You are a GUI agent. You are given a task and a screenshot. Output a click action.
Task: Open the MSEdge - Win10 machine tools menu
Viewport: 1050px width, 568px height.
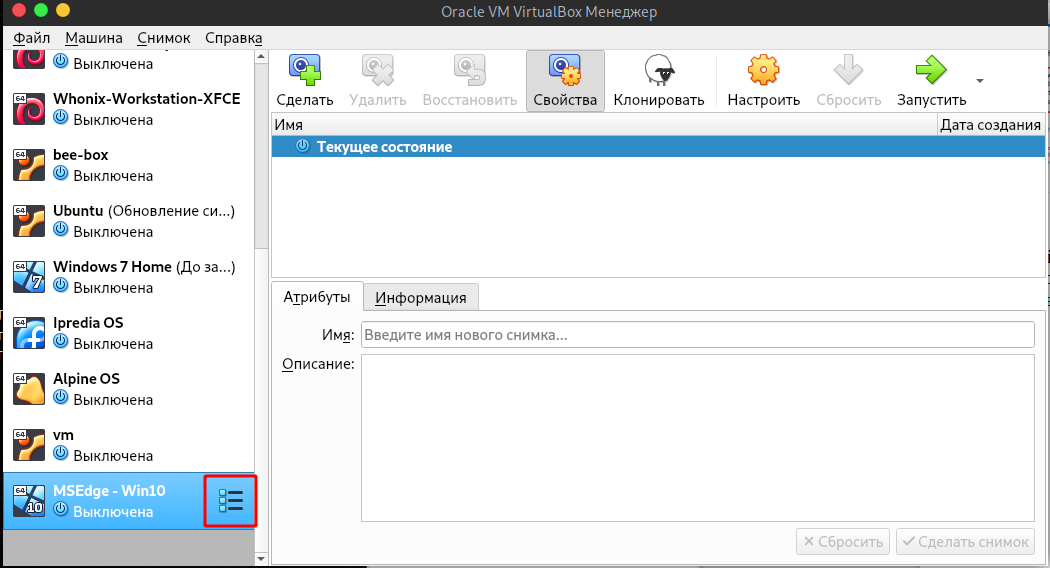point(230,501)
